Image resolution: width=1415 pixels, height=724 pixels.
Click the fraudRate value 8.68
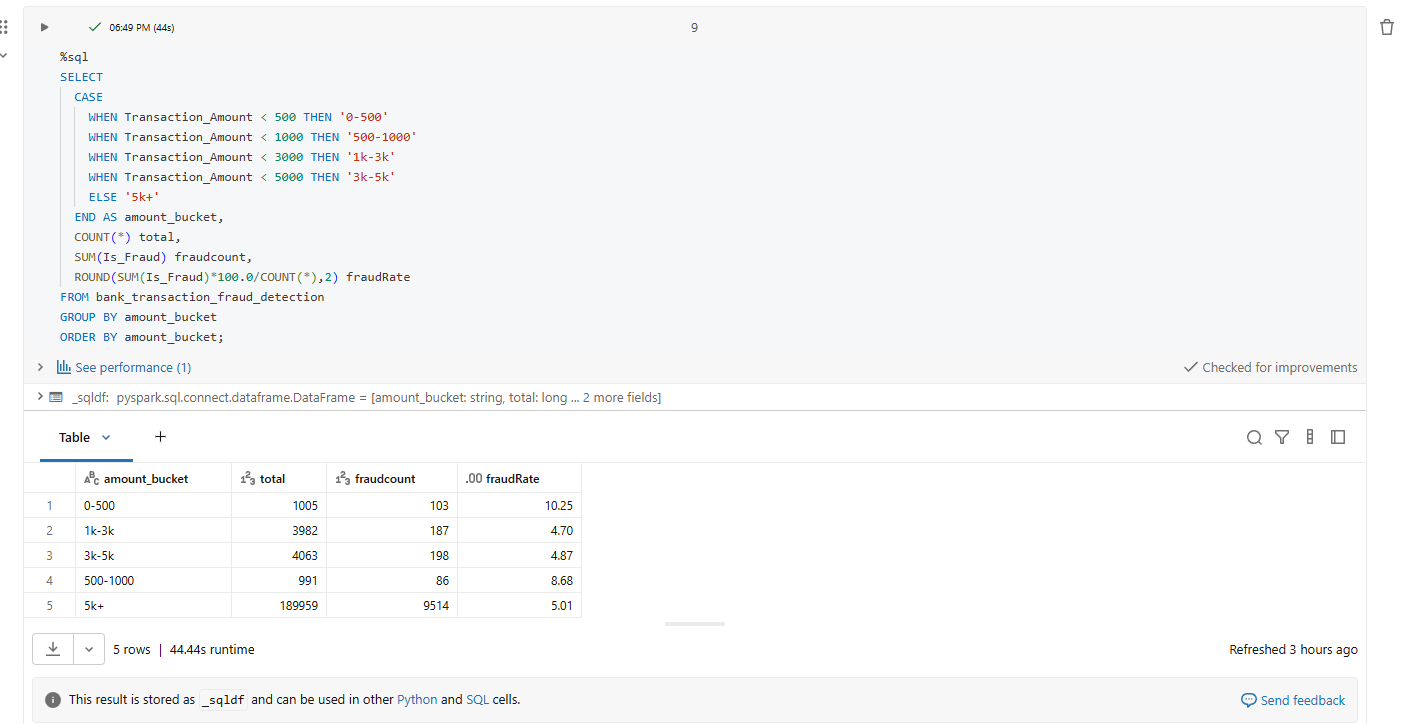561,581
